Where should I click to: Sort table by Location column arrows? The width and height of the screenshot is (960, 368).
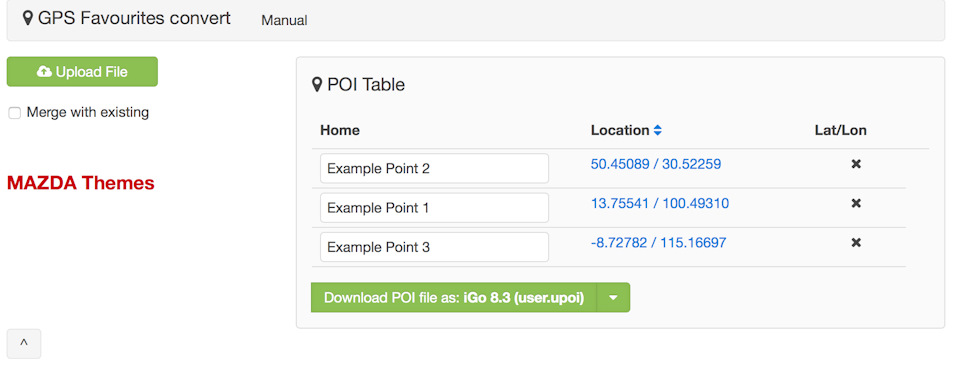658,130
